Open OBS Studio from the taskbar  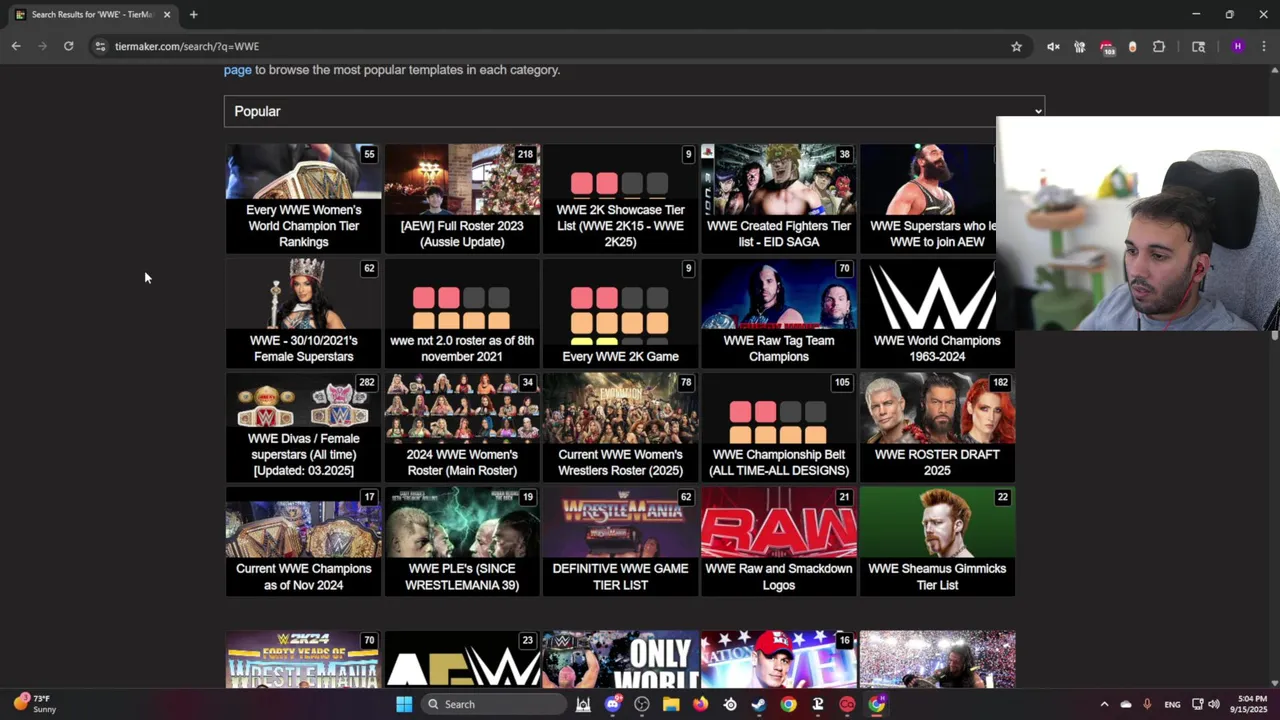click(x=642, y=704)
